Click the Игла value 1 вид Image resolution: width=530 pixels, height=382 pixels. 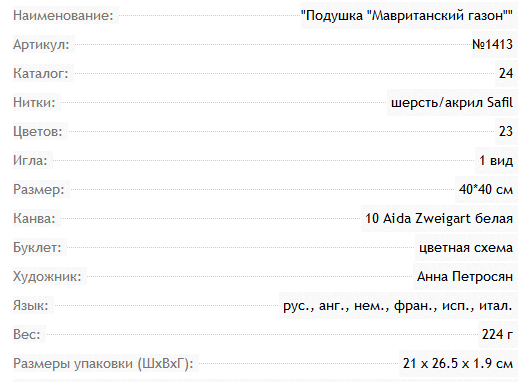pyautogui.click(x=496, y=161)
